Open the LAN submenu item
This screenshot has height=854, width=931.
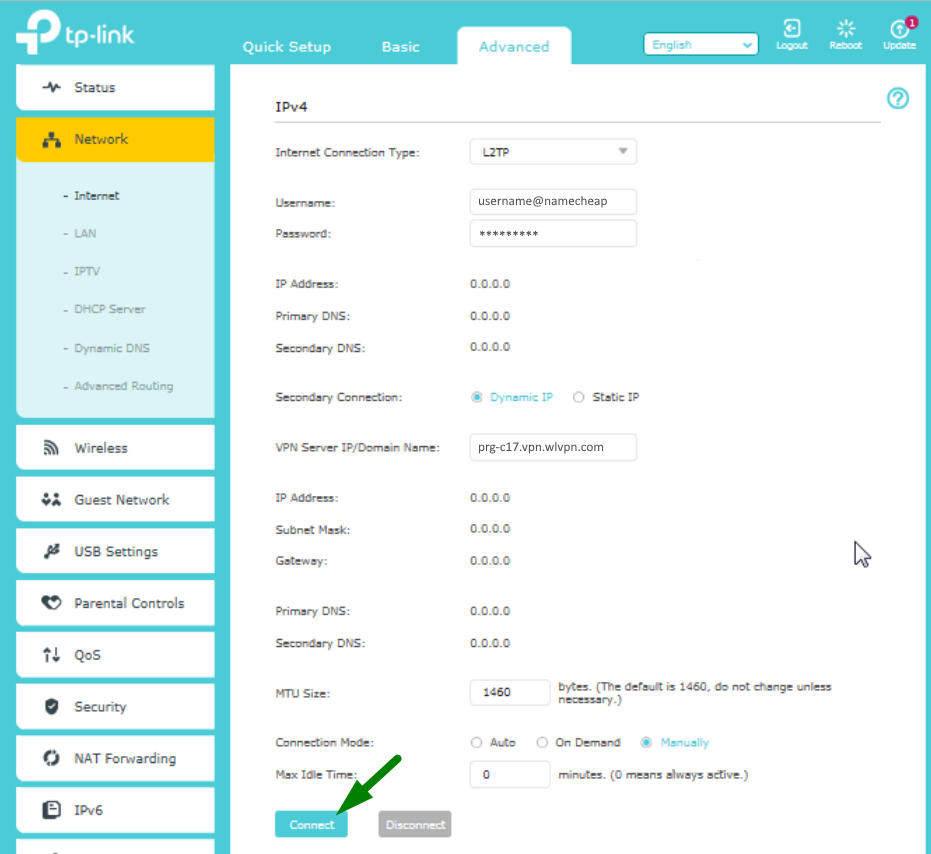[x=85, y=233]
